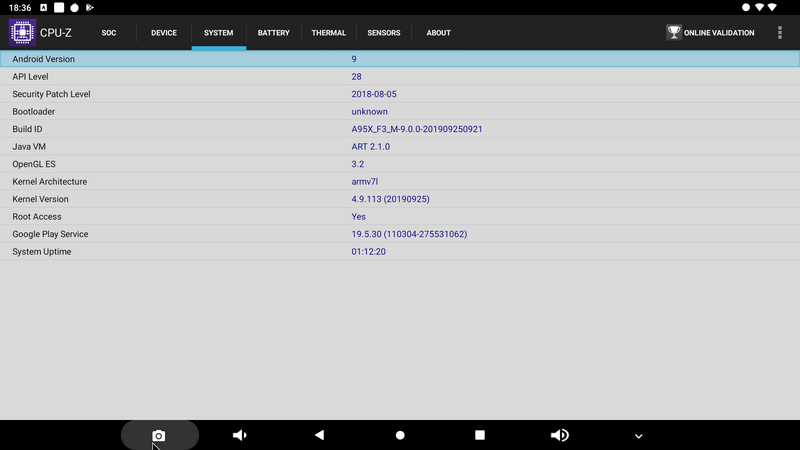Click the Kernel Architecture label

coord(49,182)
